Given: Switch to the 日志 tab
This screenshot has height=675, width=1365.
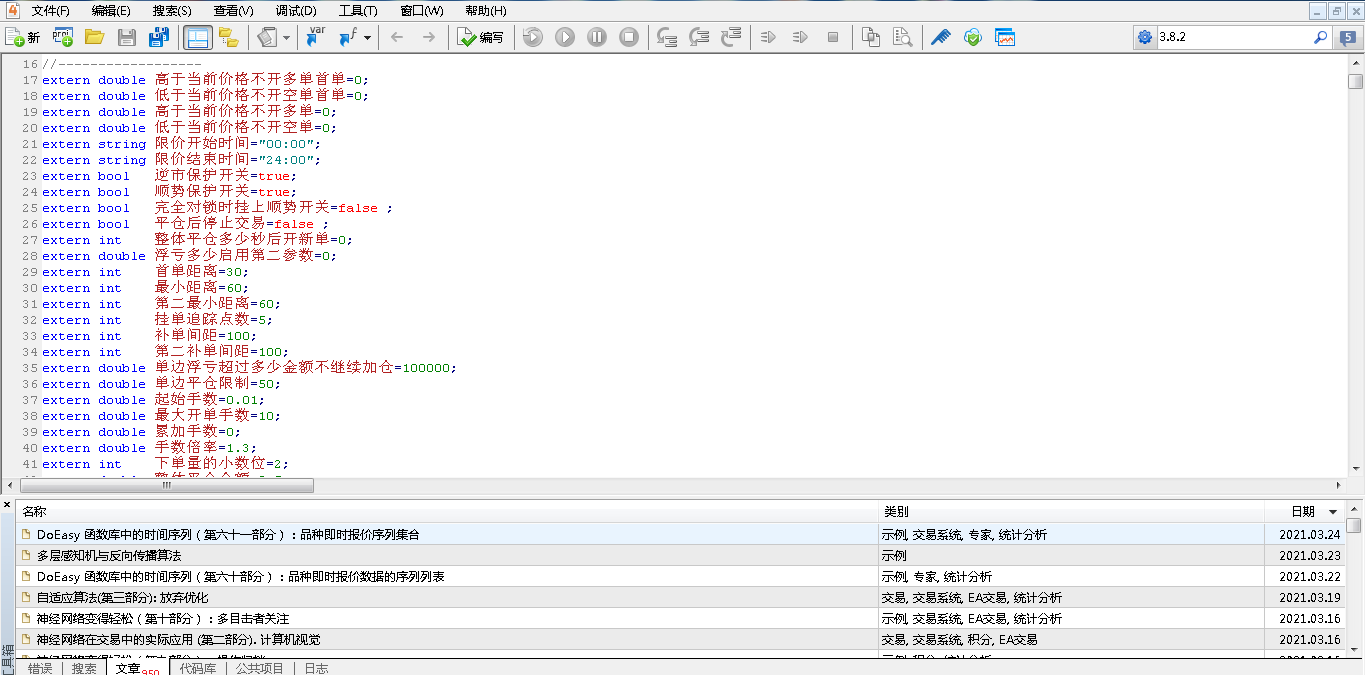Looking at the screenshot, I should click(x=316, y=668).
